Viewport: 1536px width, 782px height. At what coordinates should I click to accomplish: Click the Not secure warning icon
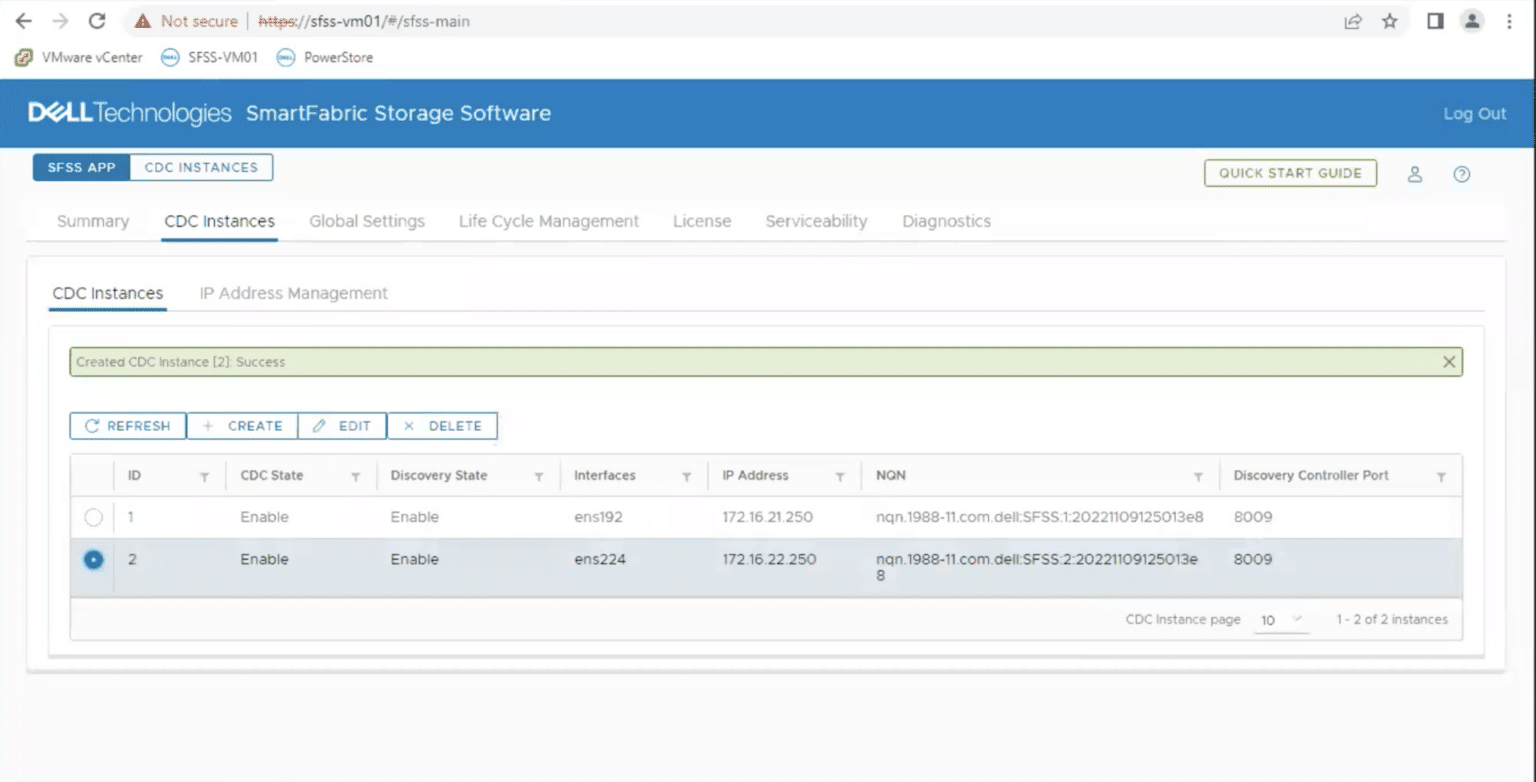coord(143,21)
